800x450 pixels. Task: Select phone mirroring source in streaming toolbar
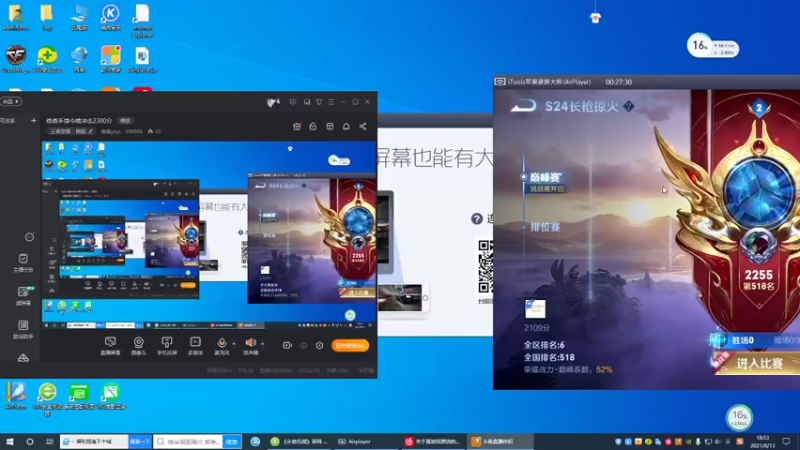click(x=167, y=345)
